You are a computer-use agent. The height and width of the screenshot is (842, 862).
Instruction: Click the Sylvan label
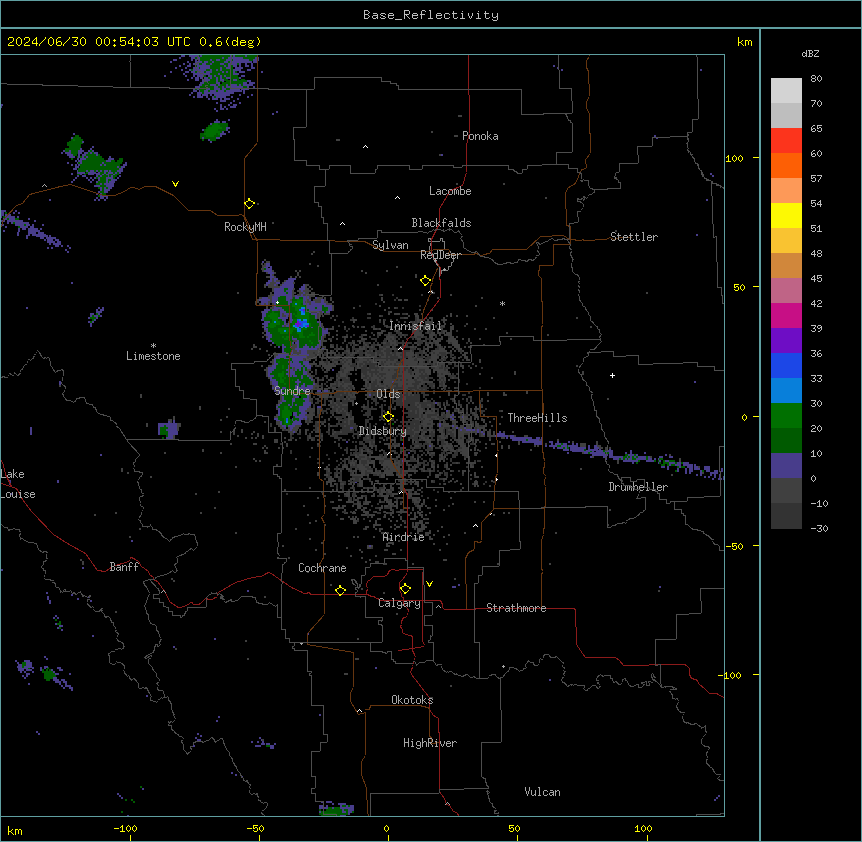(390, 245)
